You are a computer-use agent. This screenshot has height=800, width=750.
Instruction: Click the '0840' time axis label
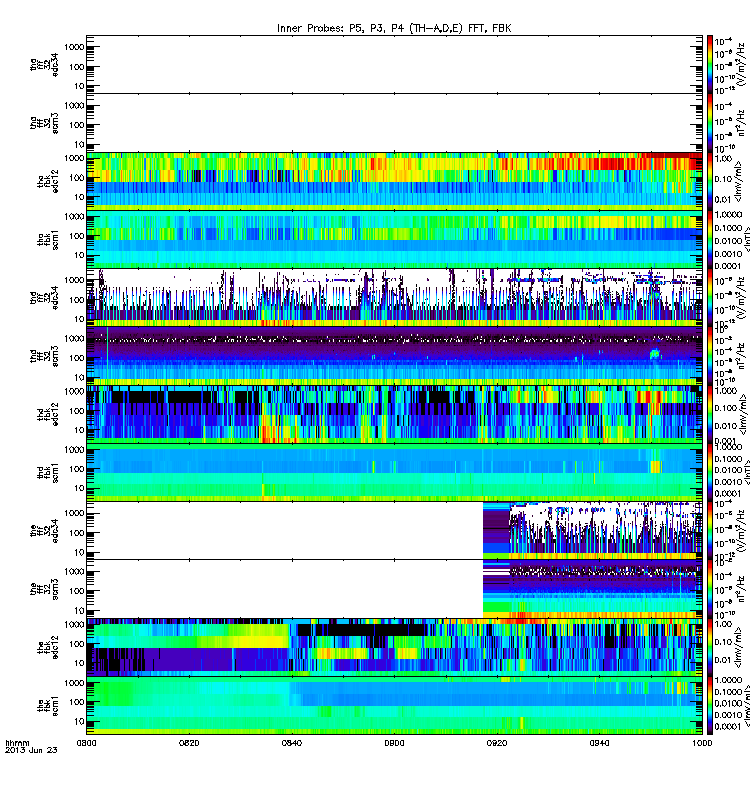click(x=291, y=743)
